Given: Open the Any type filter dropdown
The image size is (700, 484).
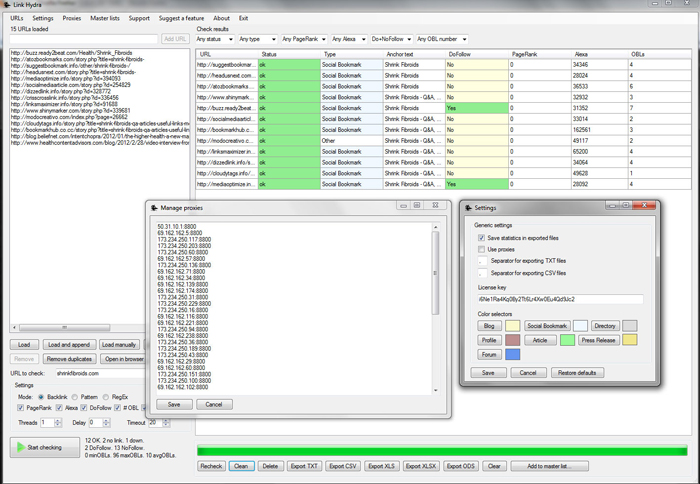Looking at the screenshot, I should click(x=258, y=39).
